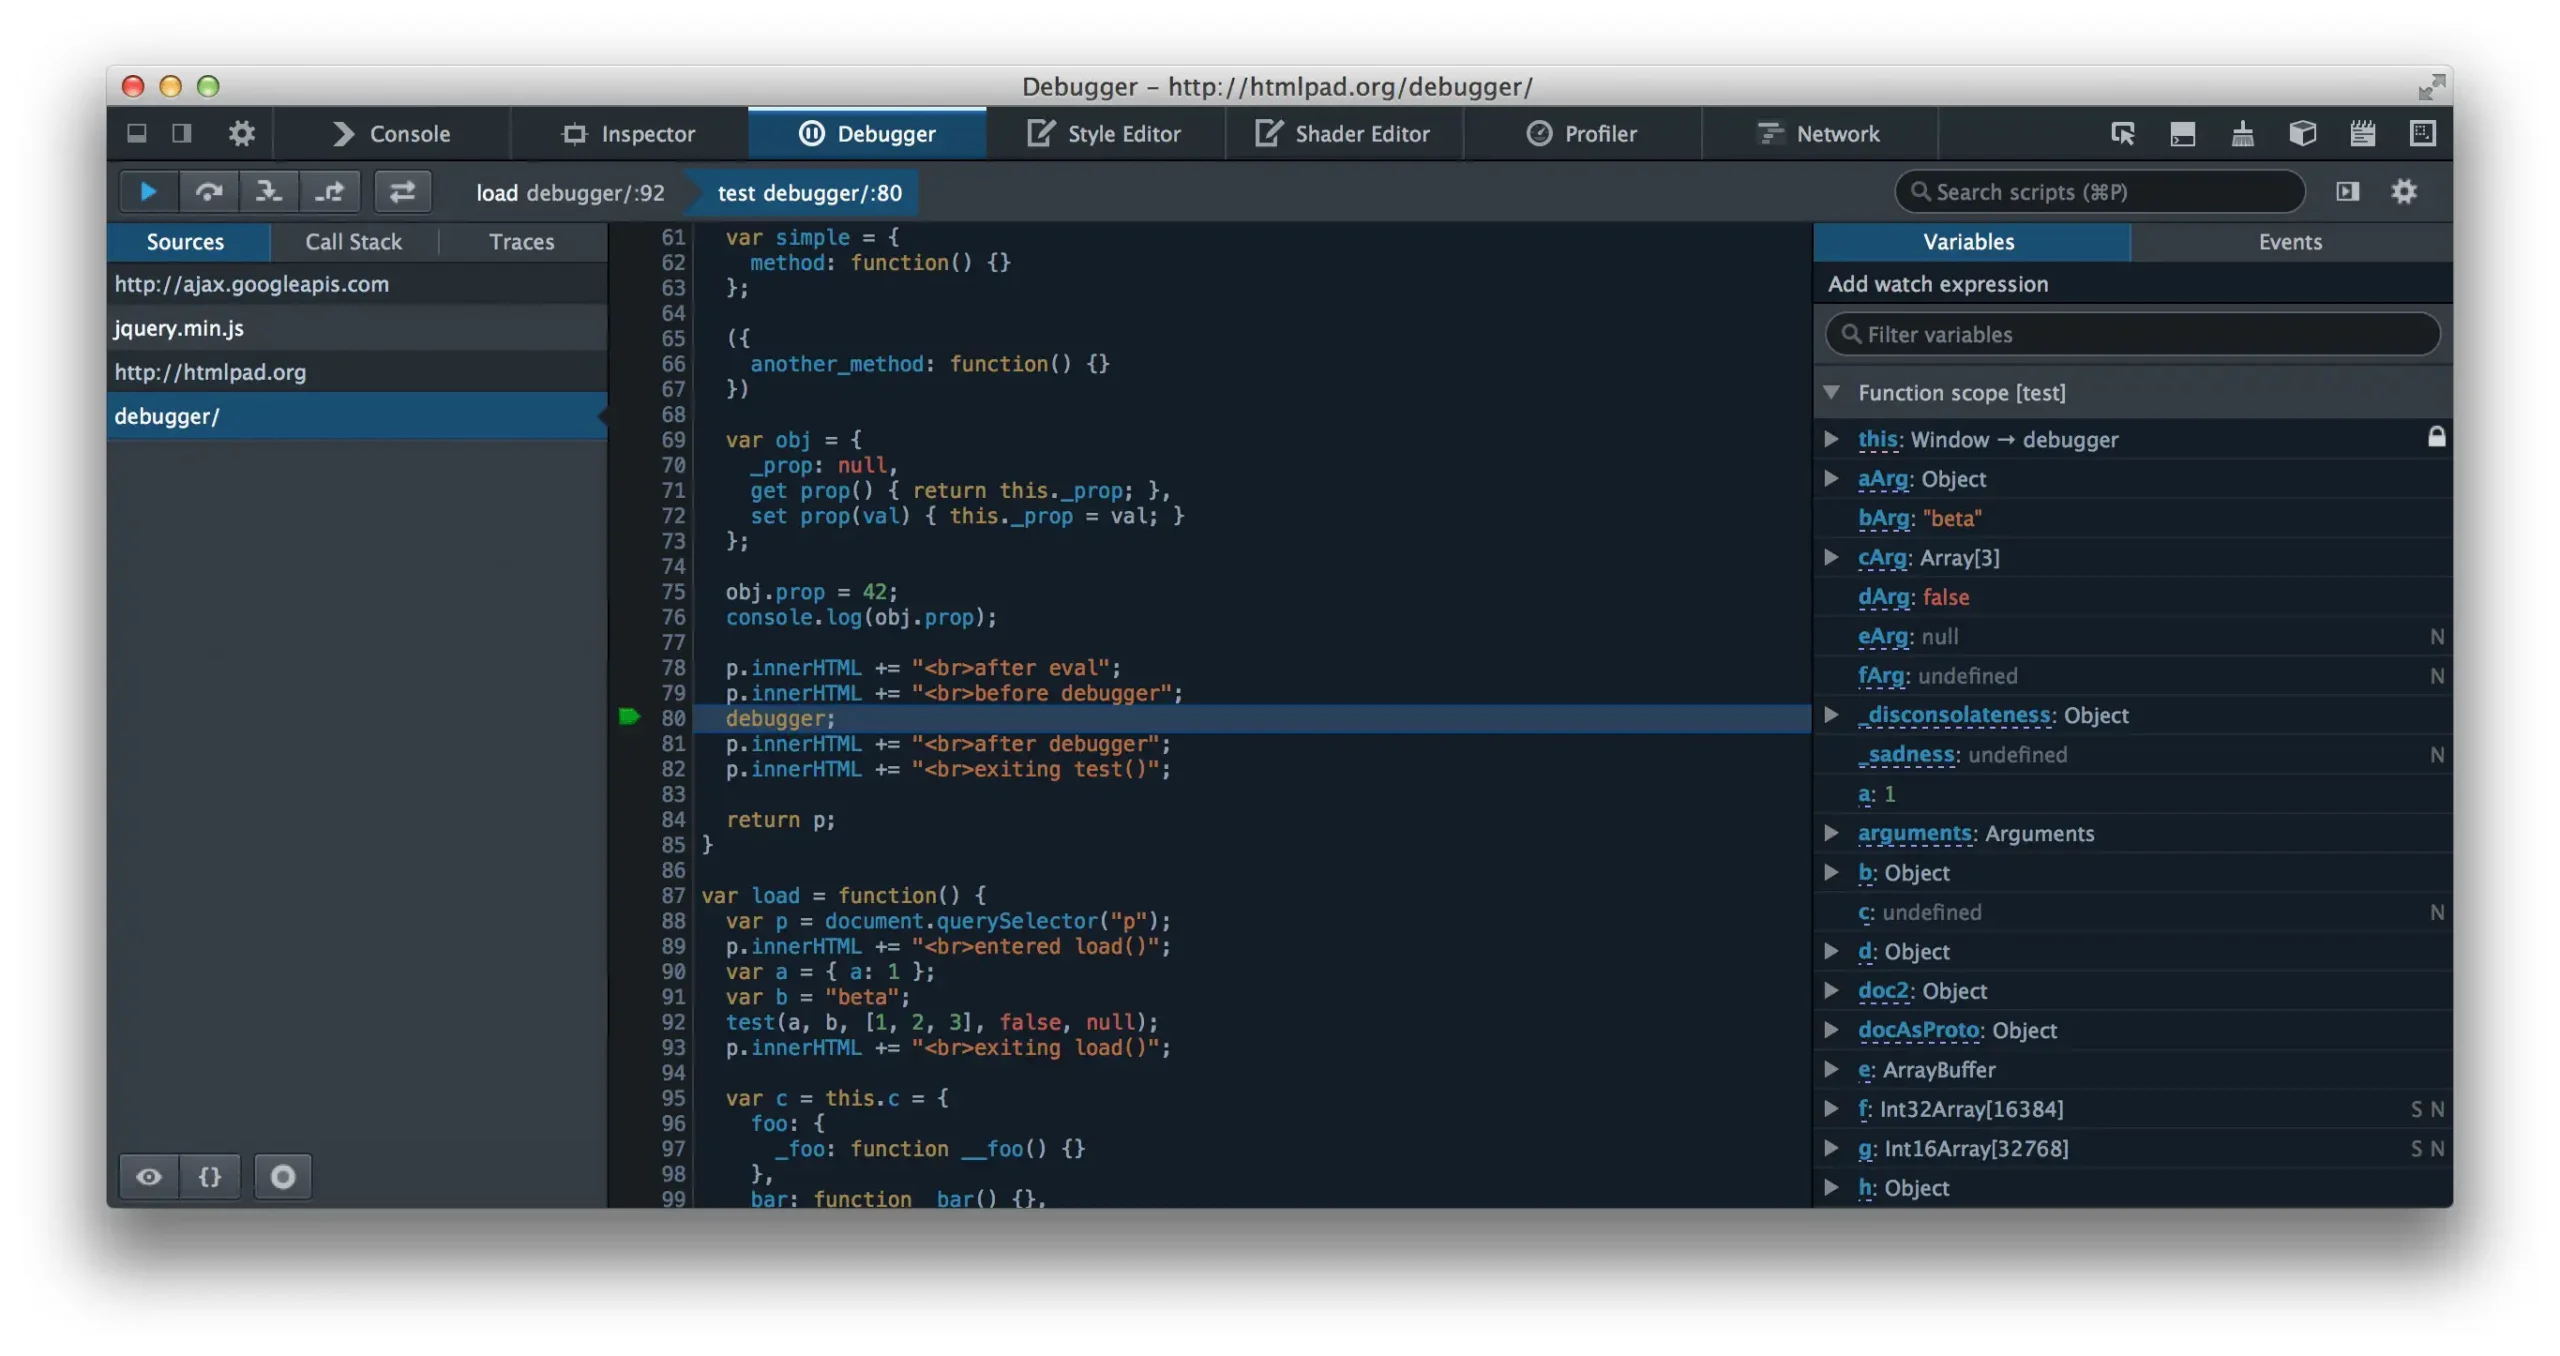Toggle the variables pane collapse icon
The height and width of the screenshot is (1356, 2560).
point(2347,191)
